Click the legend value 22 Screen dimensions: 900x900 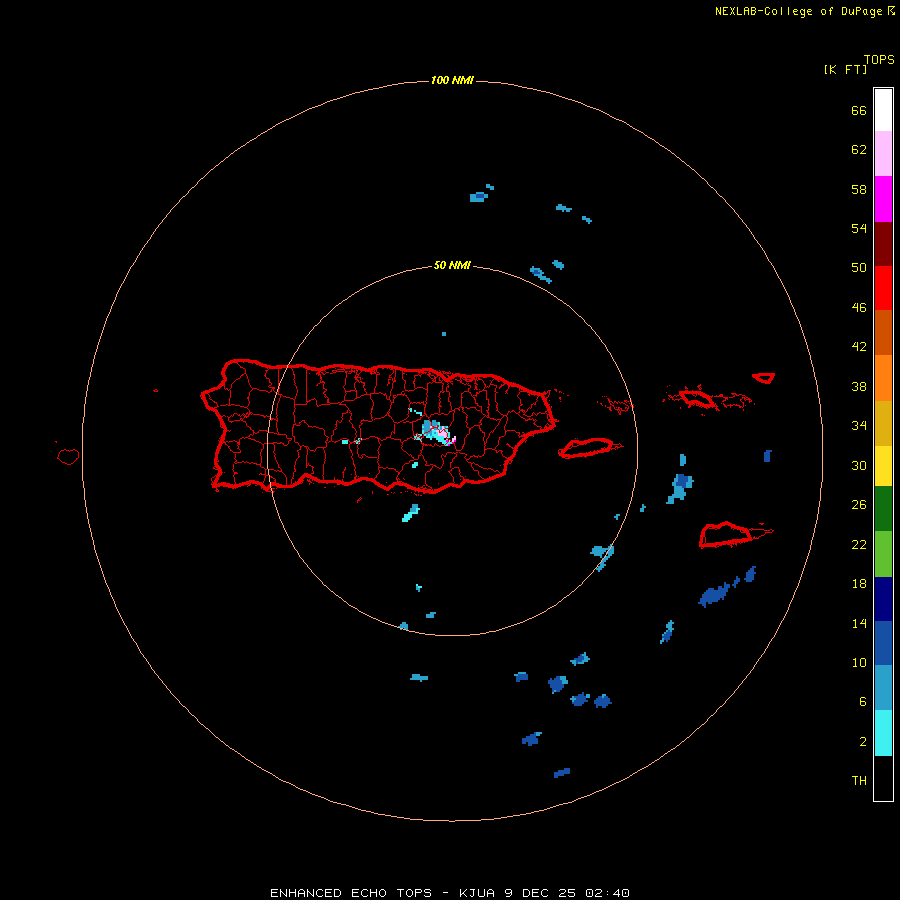pyautogui.click(x=859, y=545)
